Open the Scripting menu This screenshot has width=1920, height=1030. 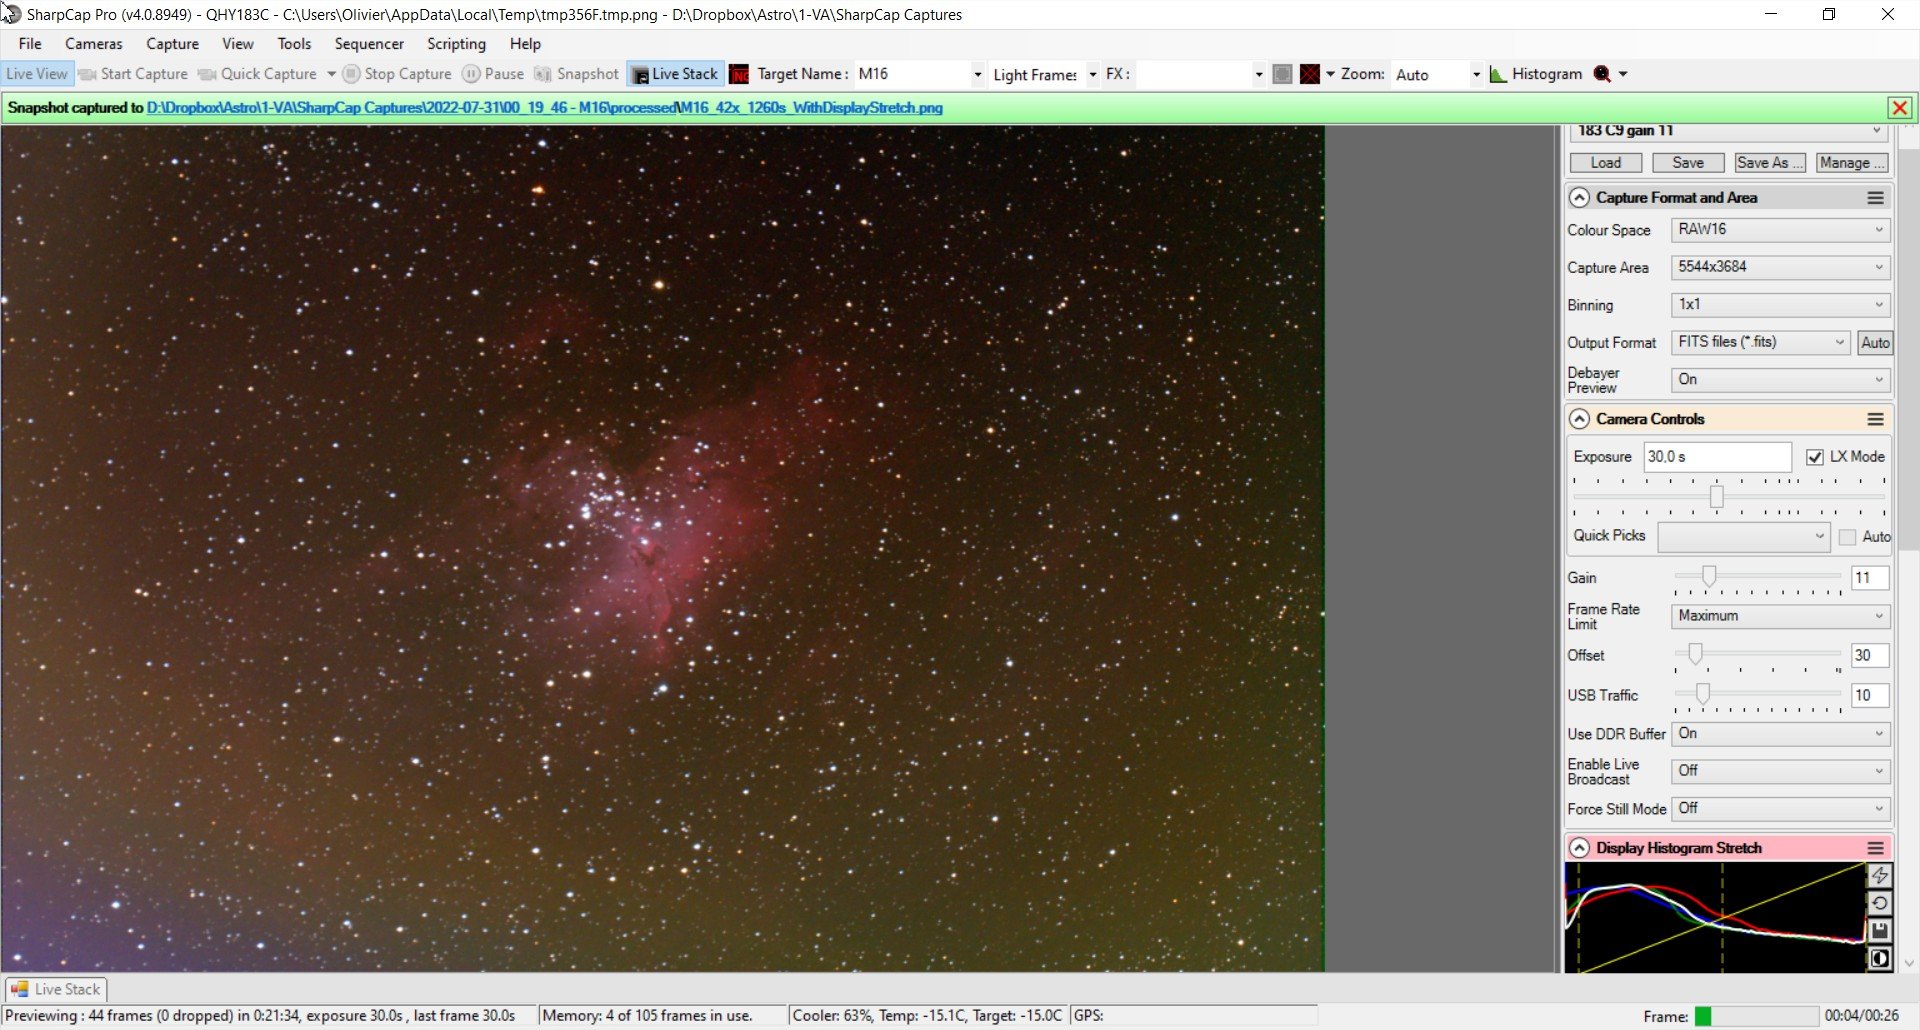(x=456, y=44)
